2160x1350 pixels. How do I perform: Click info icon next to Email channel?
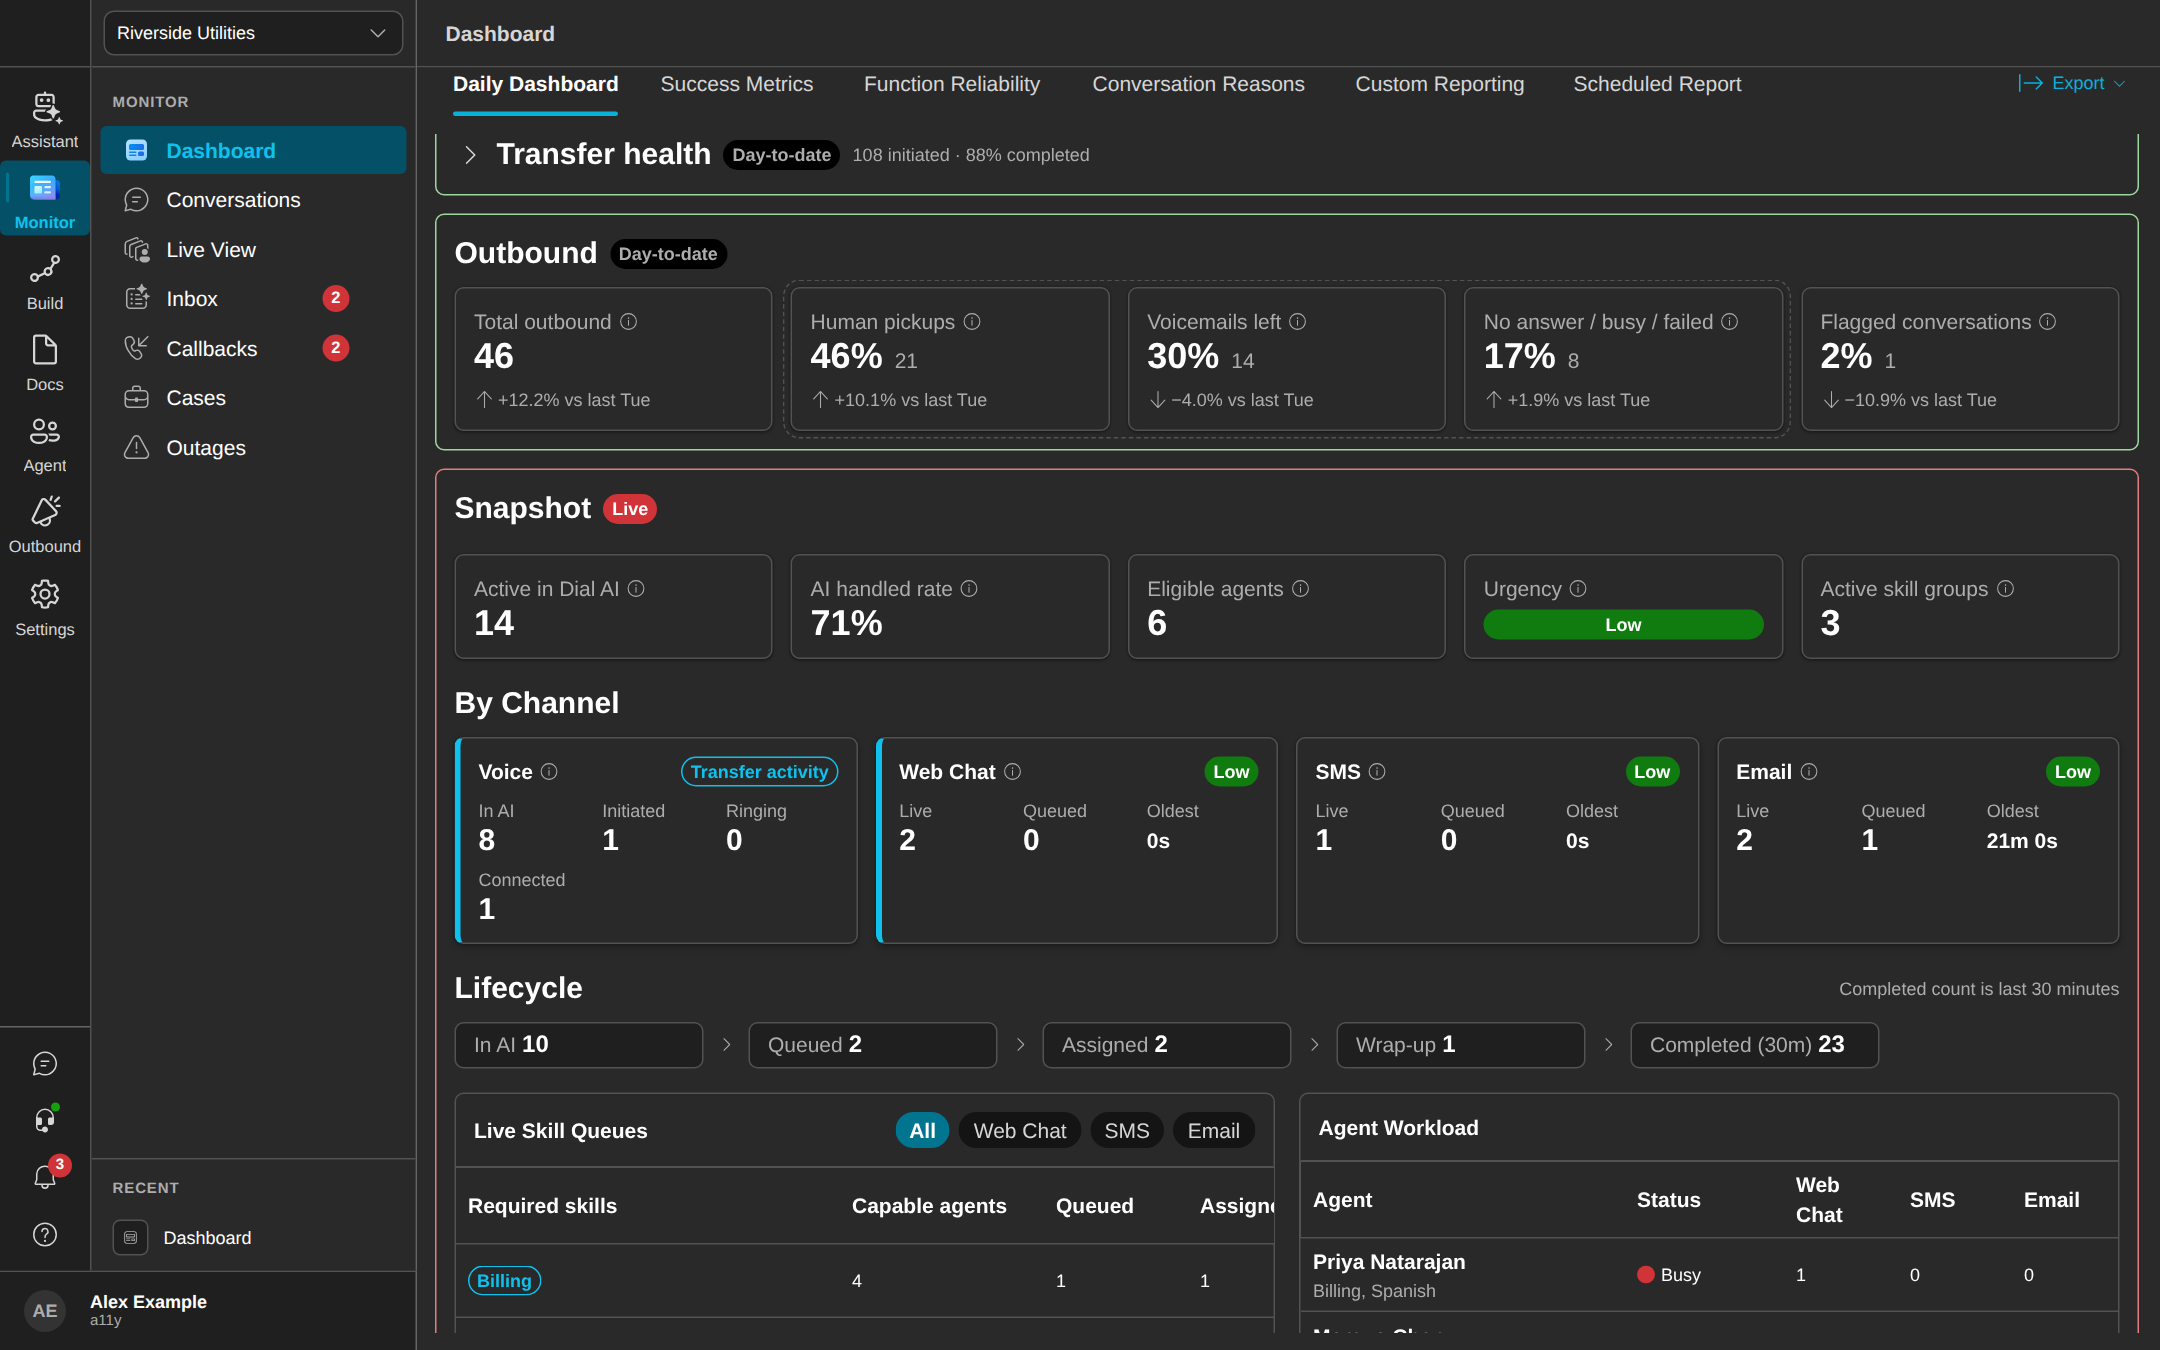pyautogui.click(x=1809, y=772)
